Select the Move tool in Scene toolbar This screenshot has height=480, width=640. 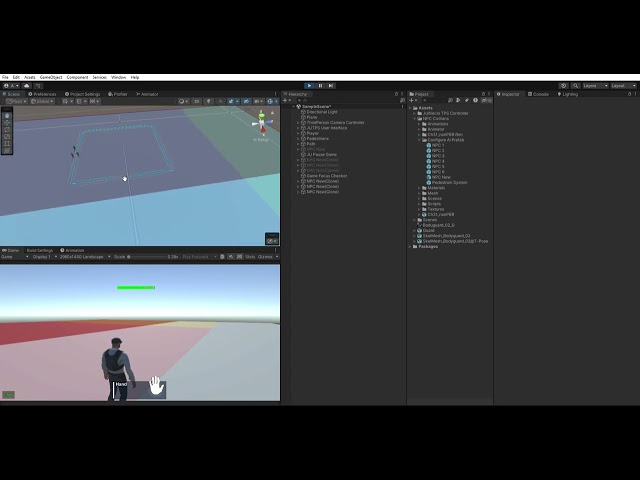tap(7, 122)
